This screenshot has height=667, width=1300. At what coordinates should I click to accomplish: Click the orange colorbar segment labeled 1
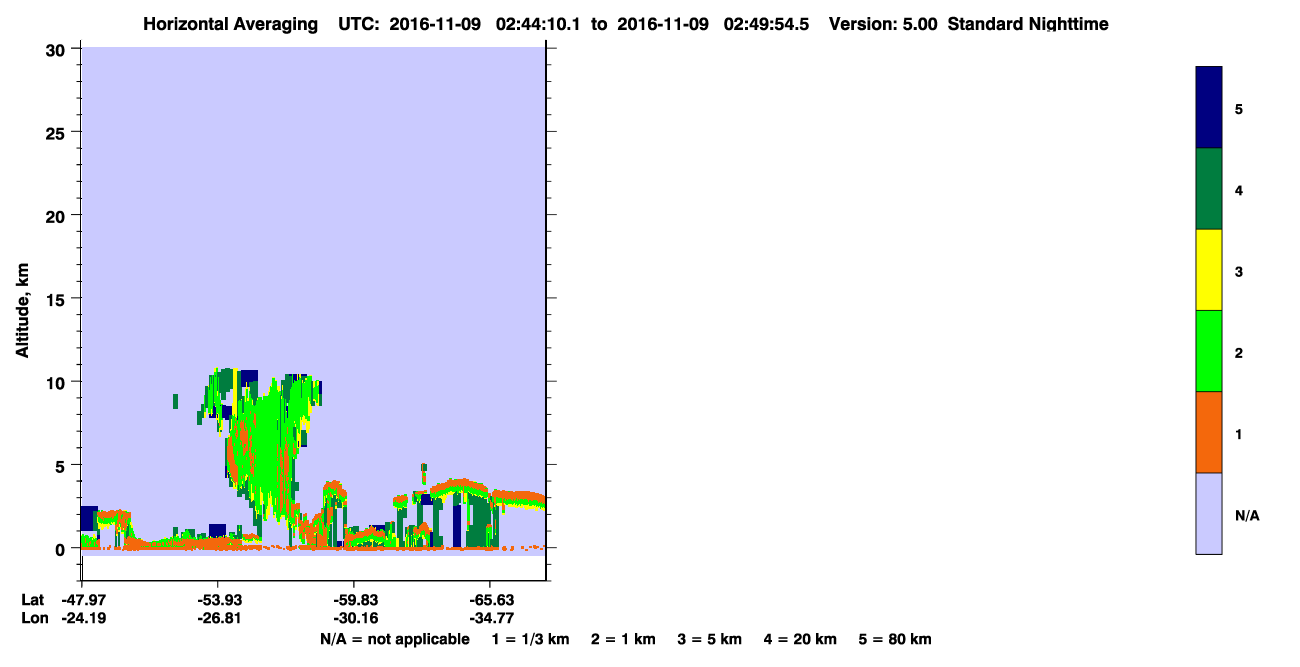point(1209,432)
